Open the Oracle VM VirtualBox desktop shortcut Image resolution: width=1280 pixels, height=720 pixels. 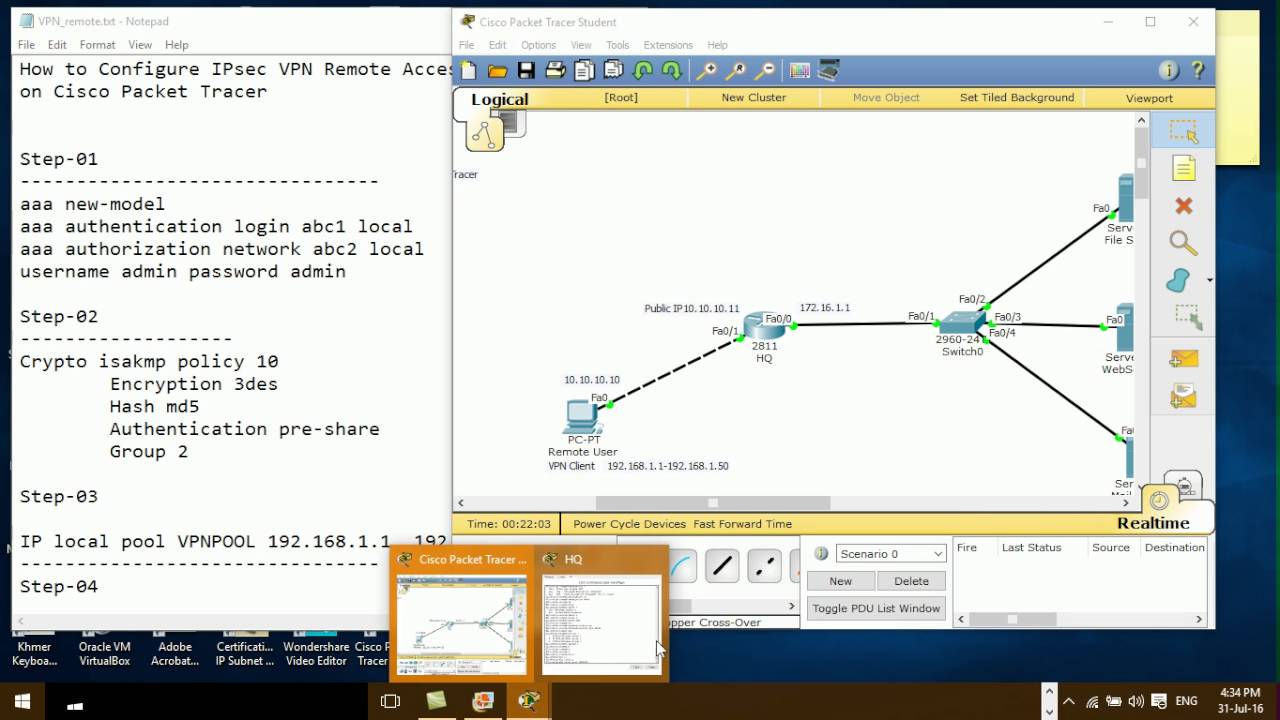coord(104,647)
